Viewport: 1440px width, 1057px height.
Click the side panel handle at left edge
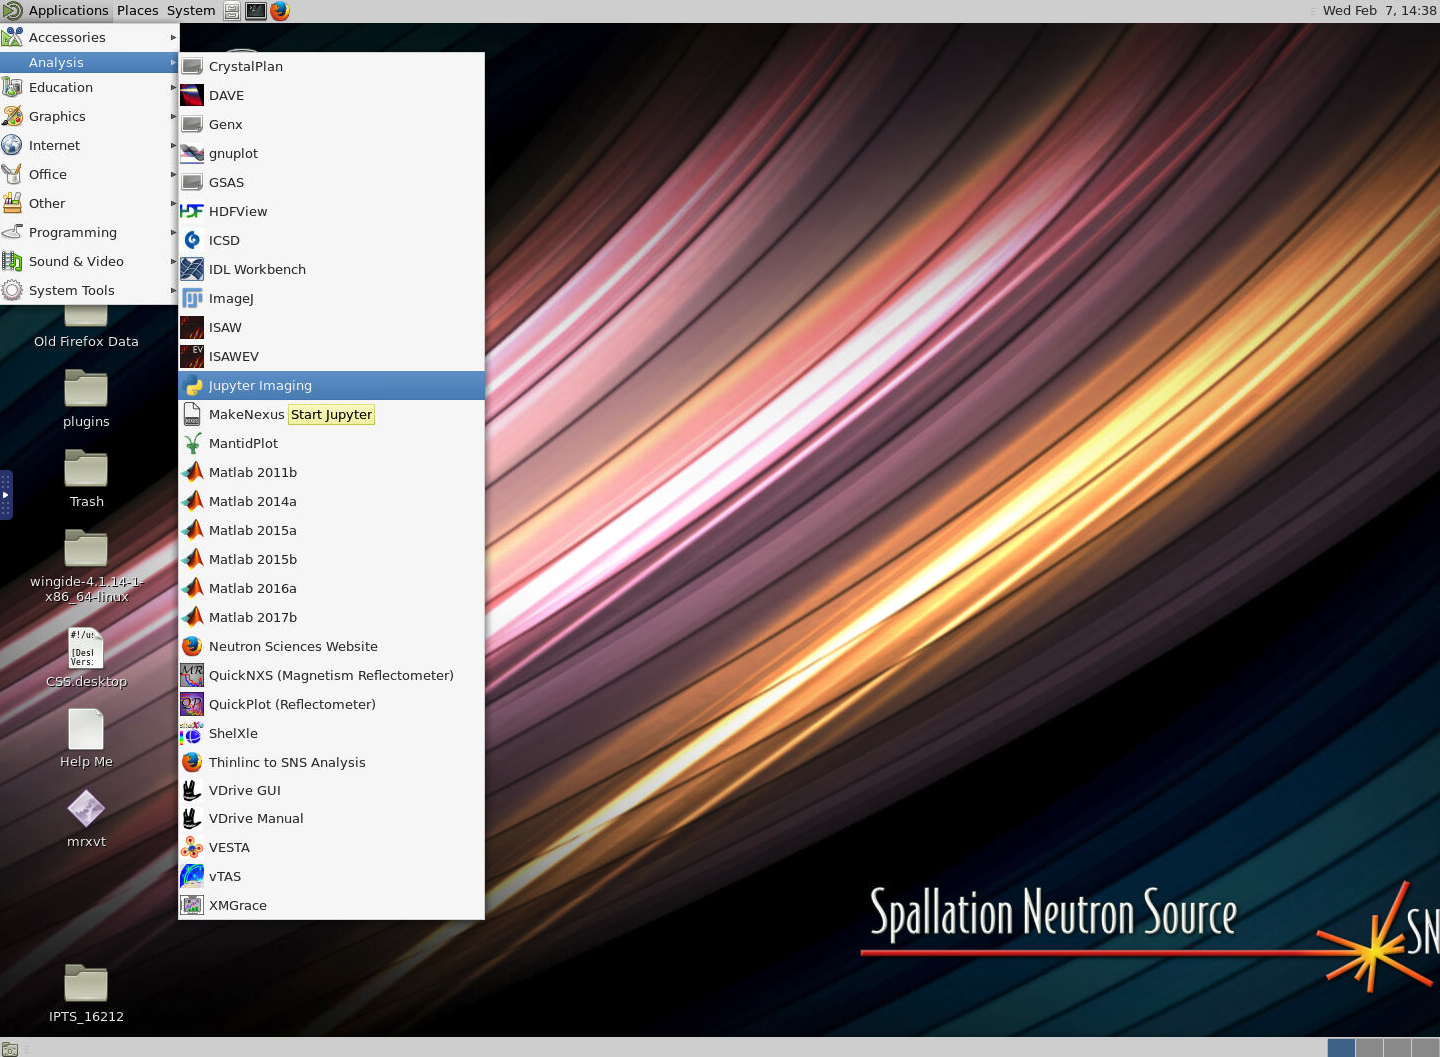click(x=6, y=495)
